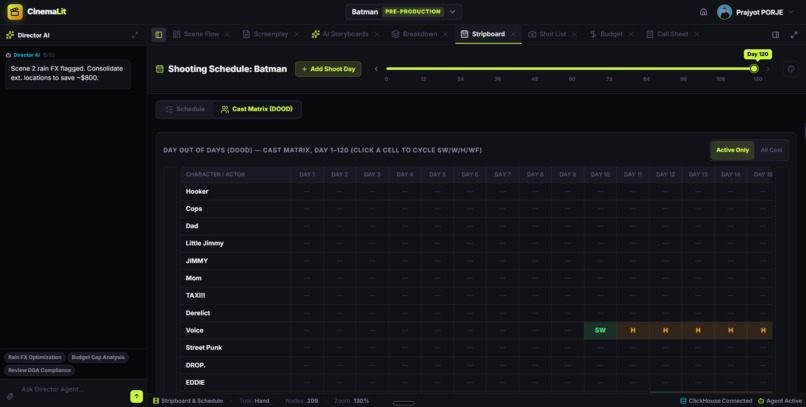Cycle Voice H cell on Day 12
Viewport: 806px width, 407px height.
click(x=665, y=330)
